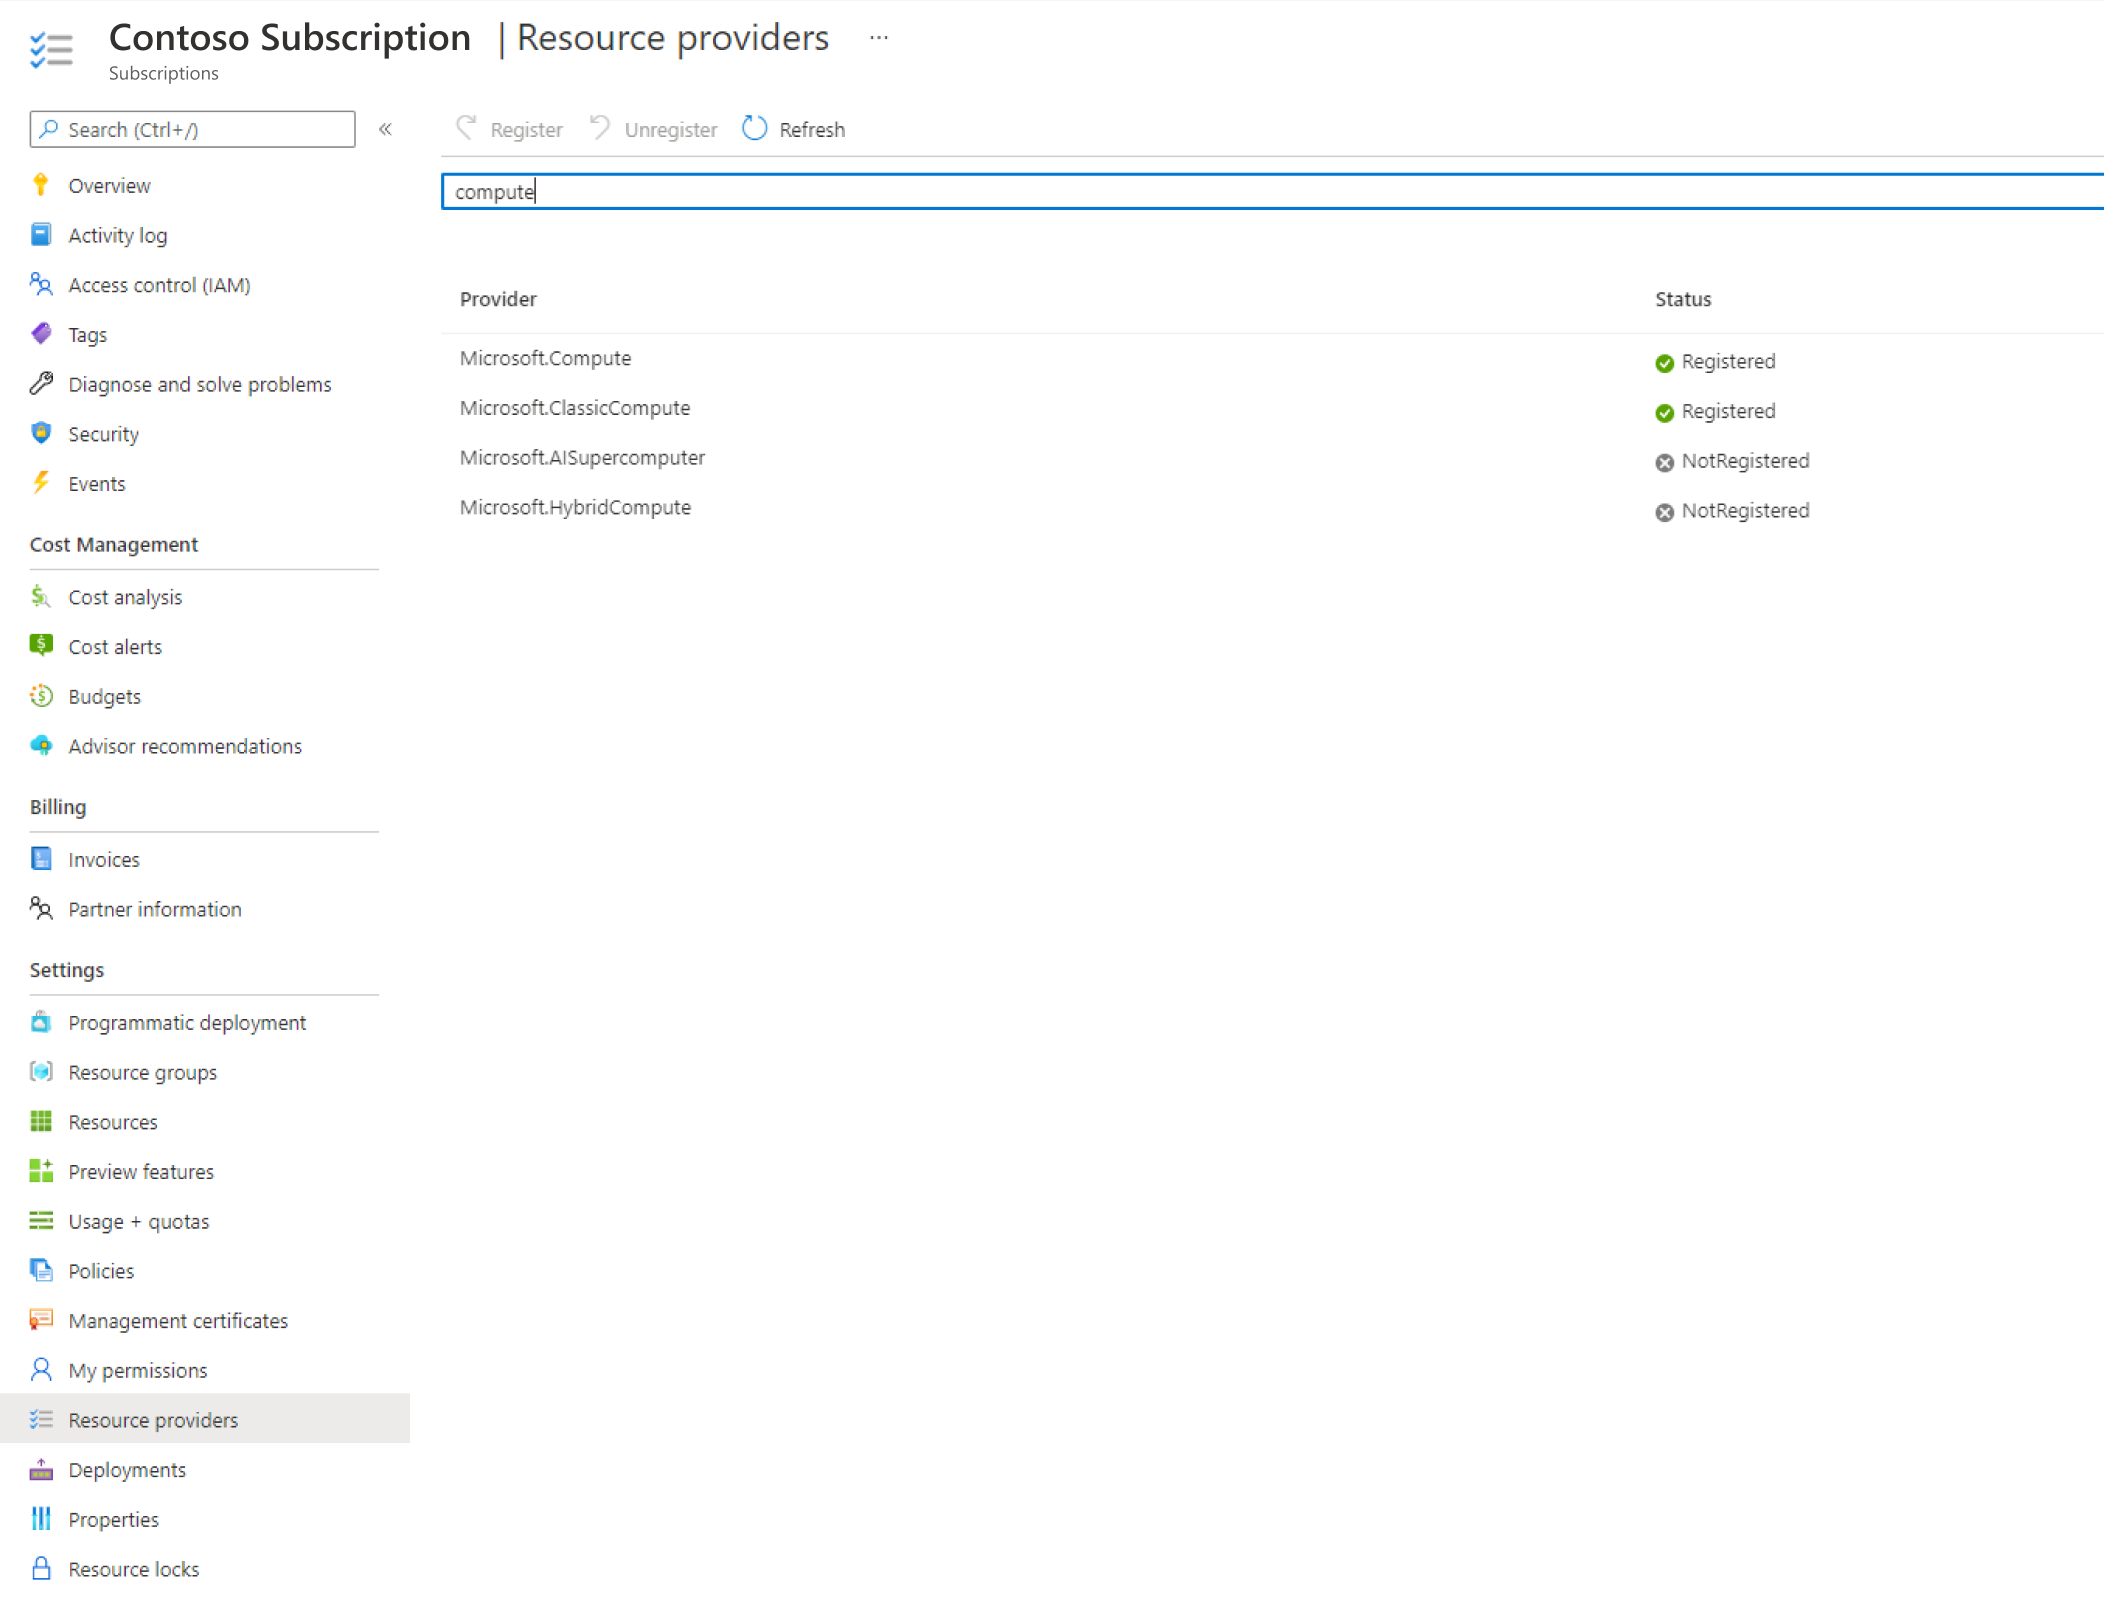The width and height of the screenshot is (2104, 1601).
Task: Collapse the sidebar with the double chevron
Action: click(385, 129)
